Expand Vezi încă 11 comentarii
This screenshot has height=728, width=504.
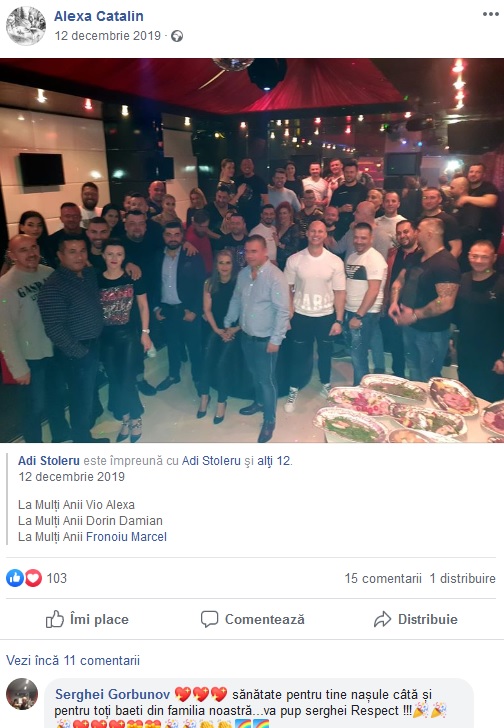click(x=73, y=660)
